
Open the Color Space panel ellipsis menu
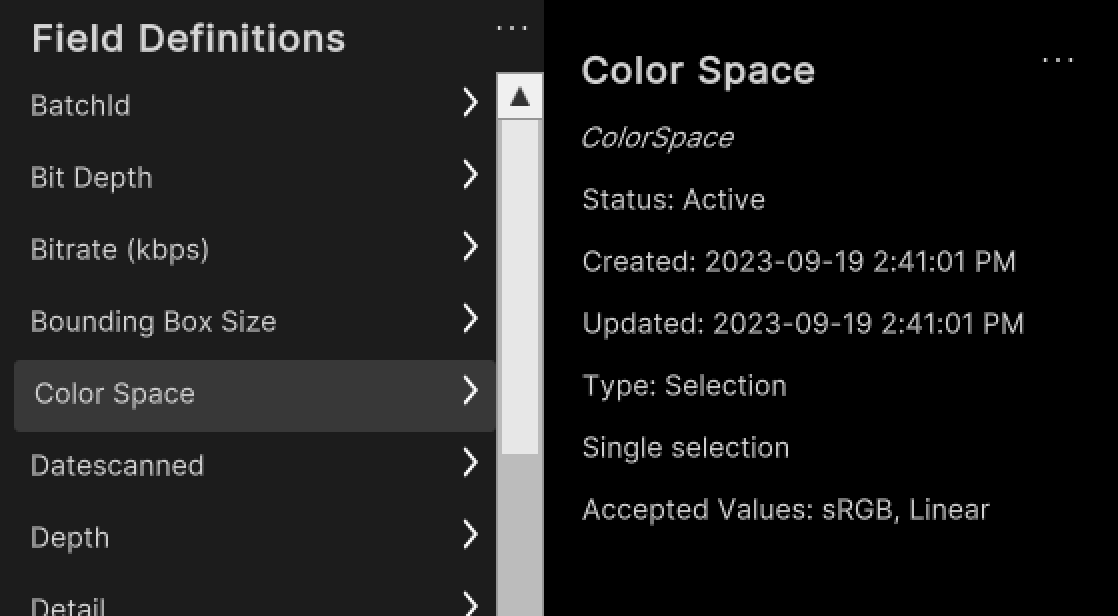coord(1057,60)
